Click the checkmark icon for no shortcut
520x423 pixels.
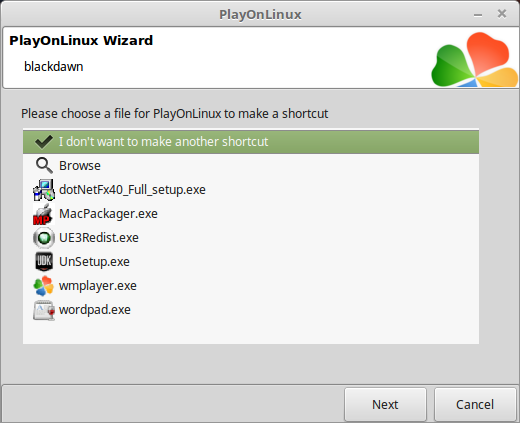44,142
